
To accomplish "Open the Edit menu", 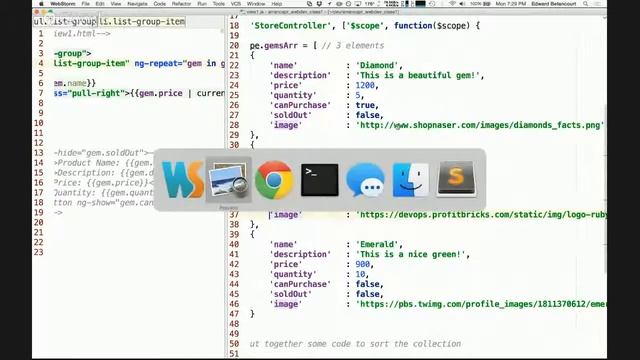I will tap(100, 4).
